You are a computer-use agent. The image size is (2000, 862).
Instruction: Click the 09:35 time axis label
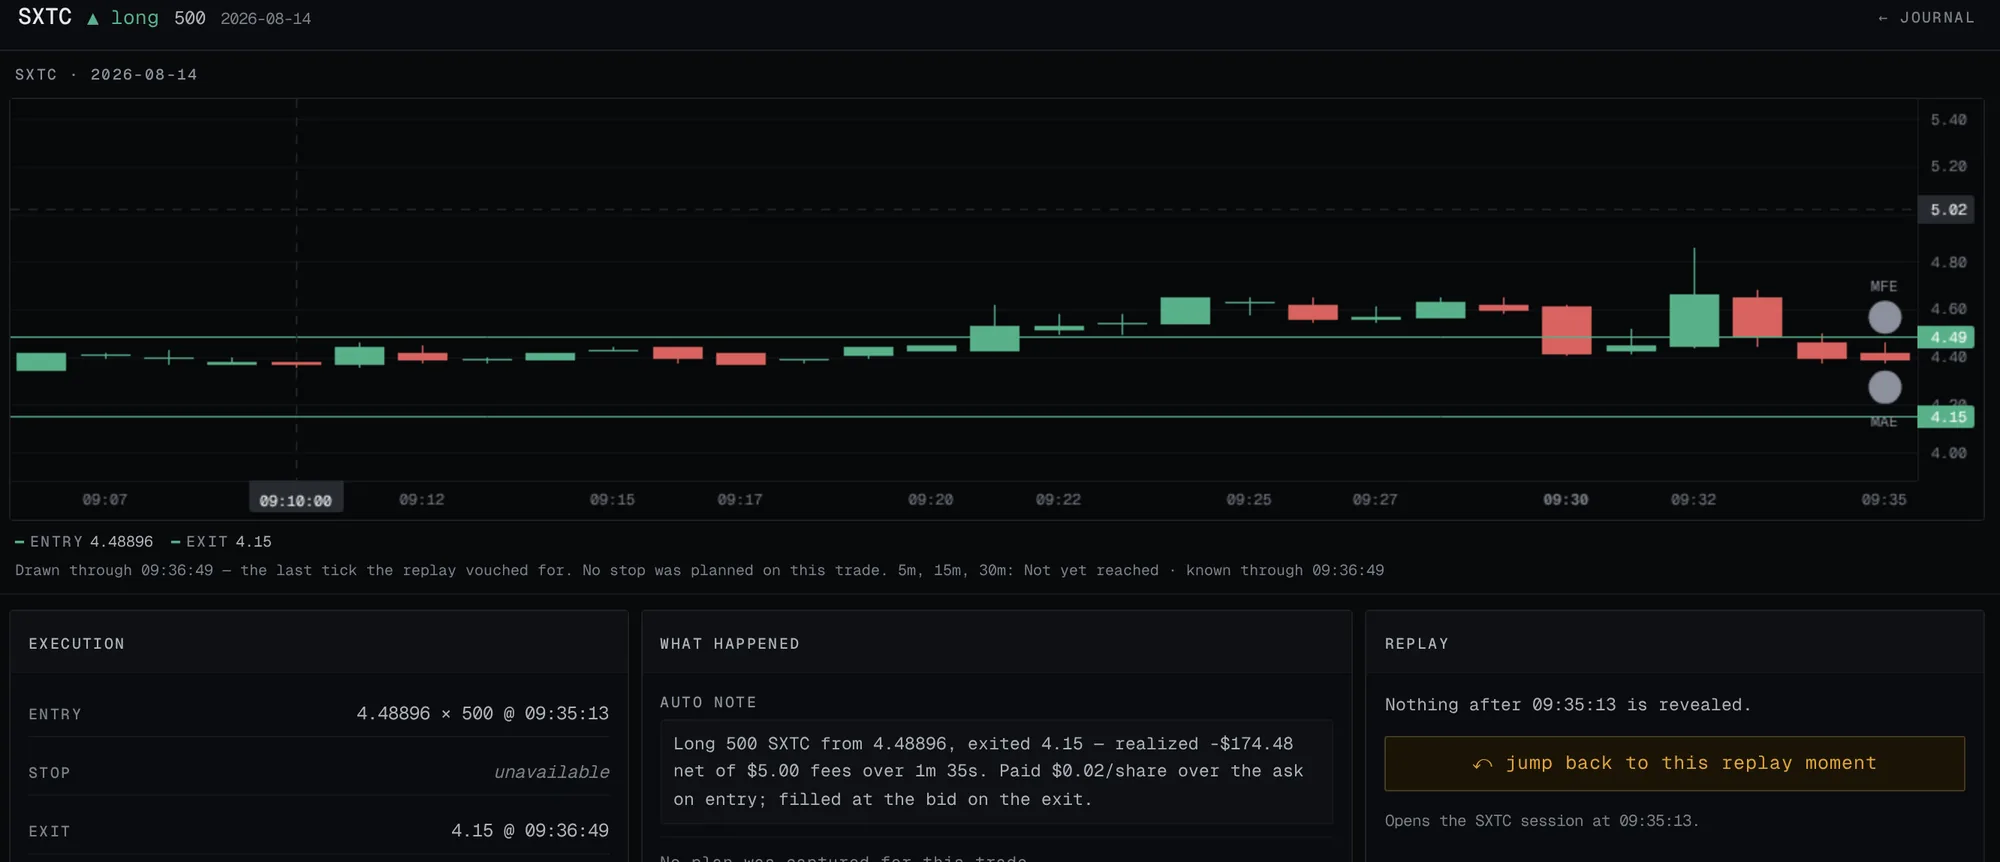point(1884,500)
